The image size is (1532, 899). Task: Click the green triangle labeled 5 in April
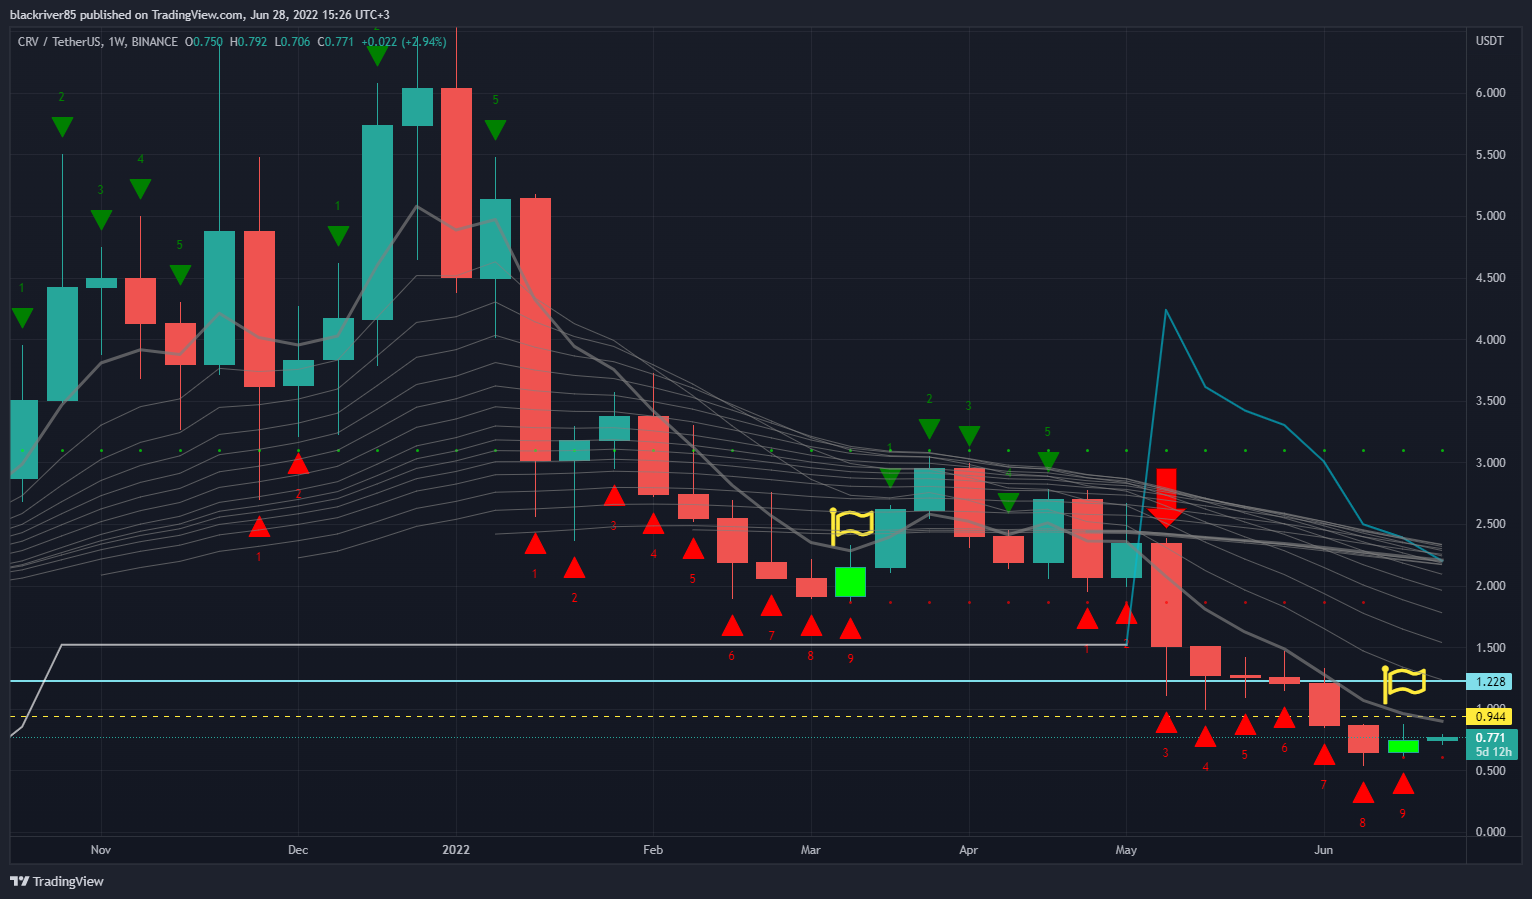(1048, 461)
